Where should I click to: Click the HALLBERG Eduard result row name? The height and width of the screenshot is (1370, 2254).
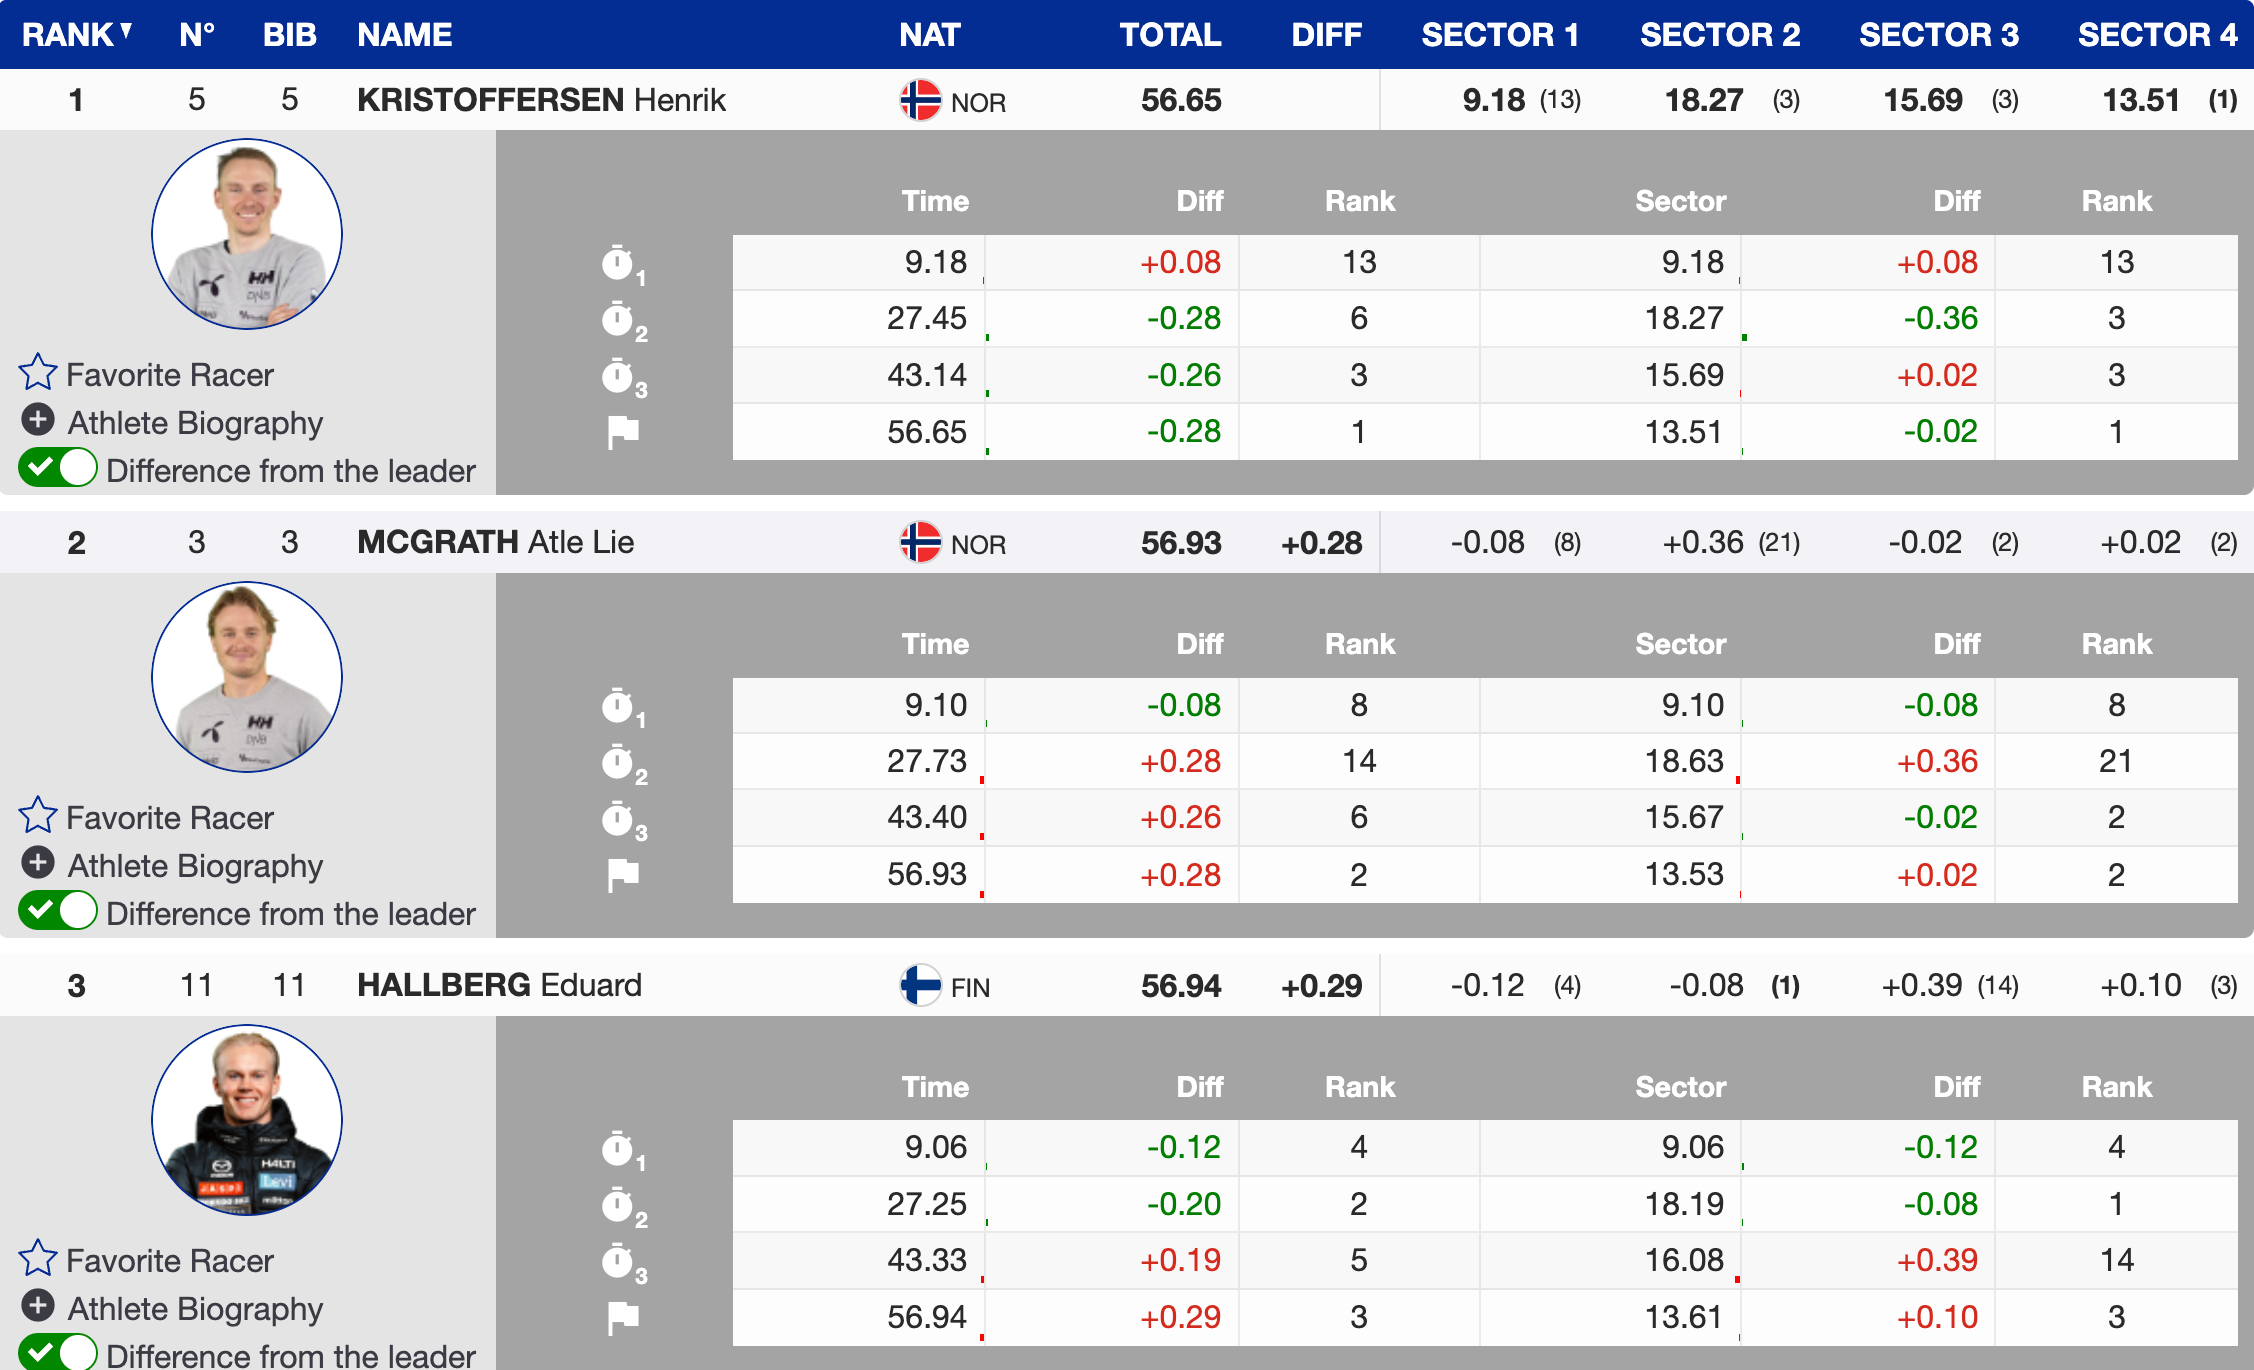point(499,985)
